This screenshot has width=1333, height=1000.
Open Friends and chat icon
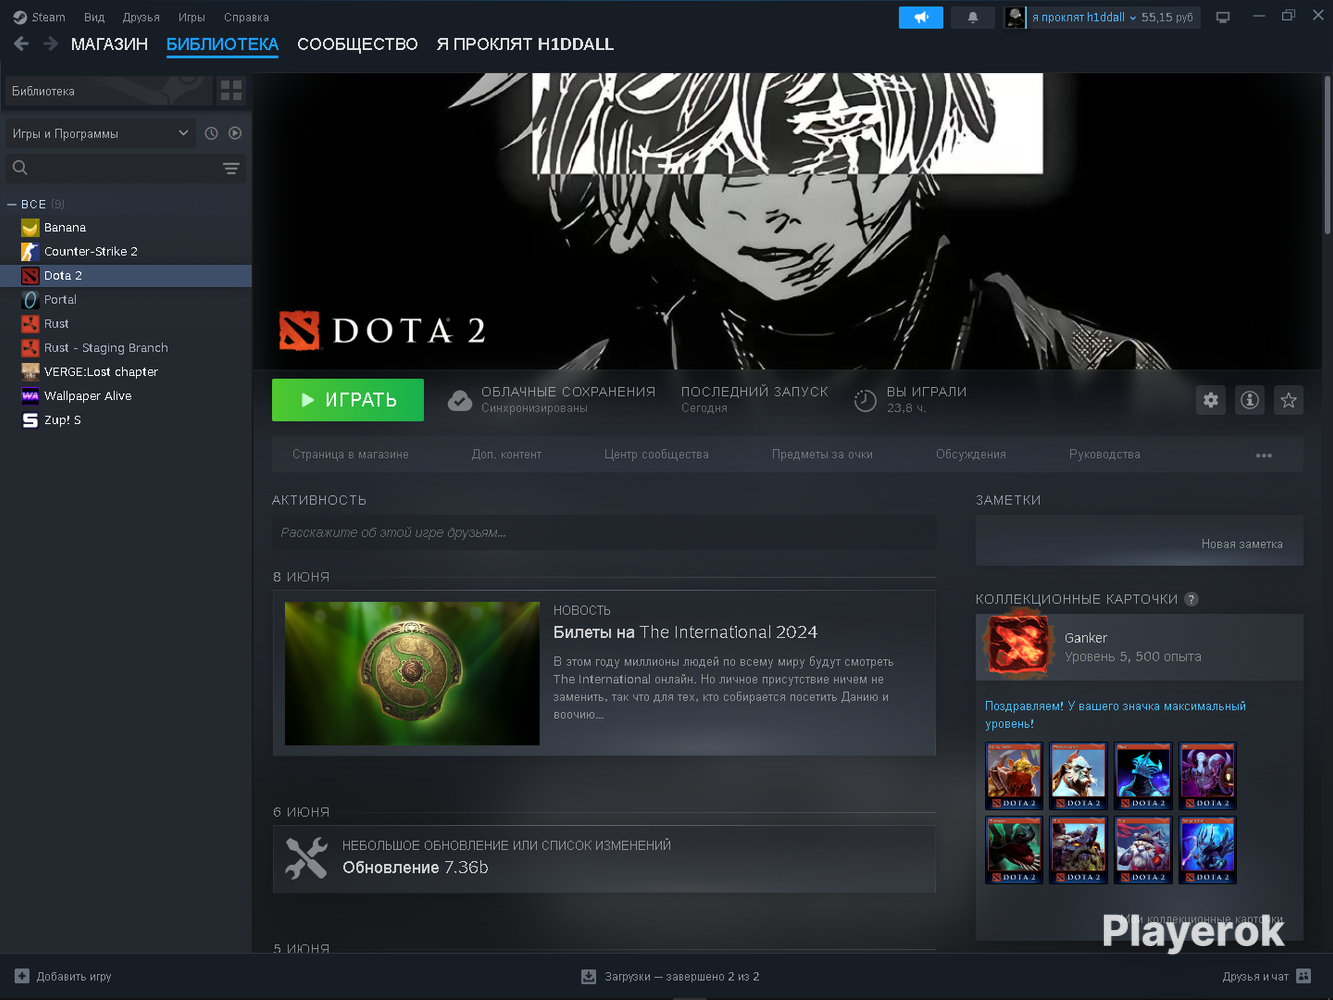(1303, 976)
